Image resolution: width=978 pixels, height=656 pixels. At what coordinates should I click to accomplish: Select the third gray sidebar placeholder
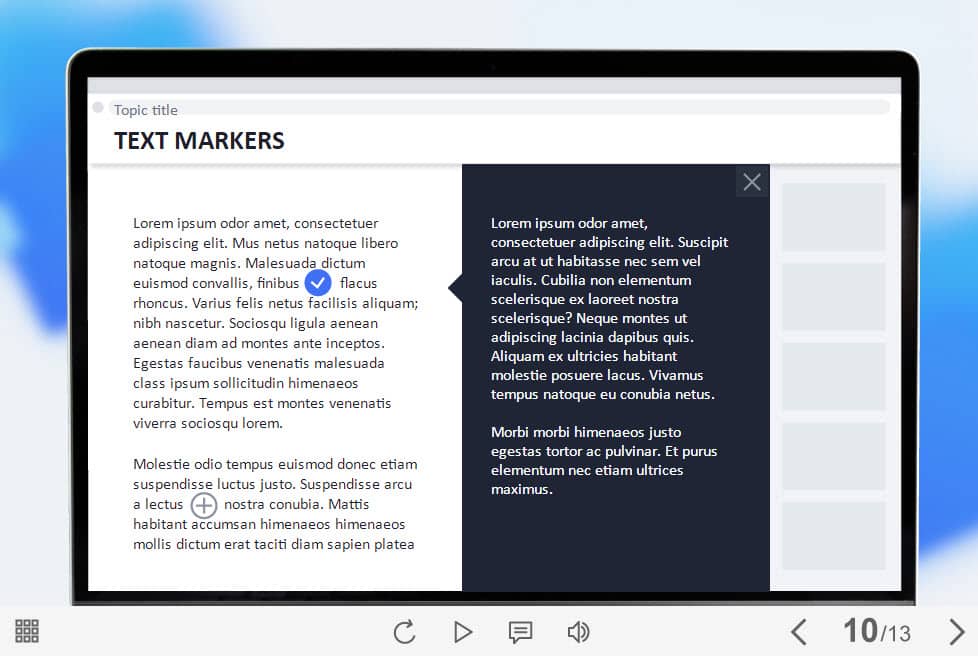833,377
